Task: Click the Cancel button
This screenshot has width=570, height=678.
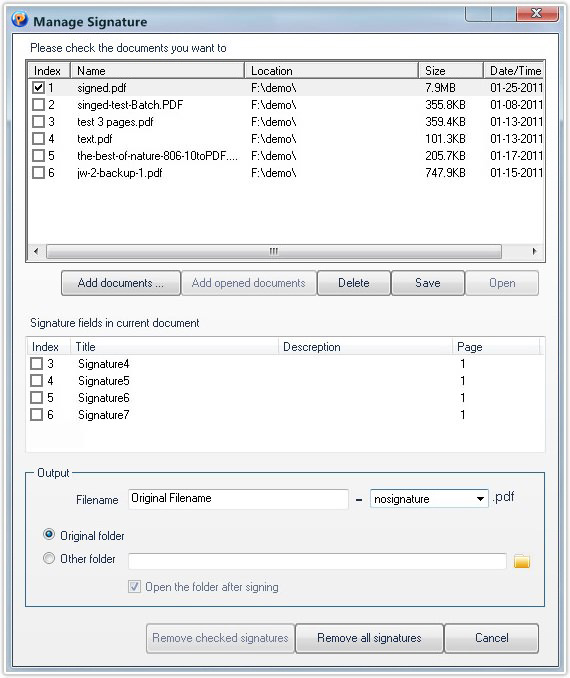Action: (492, 638)
